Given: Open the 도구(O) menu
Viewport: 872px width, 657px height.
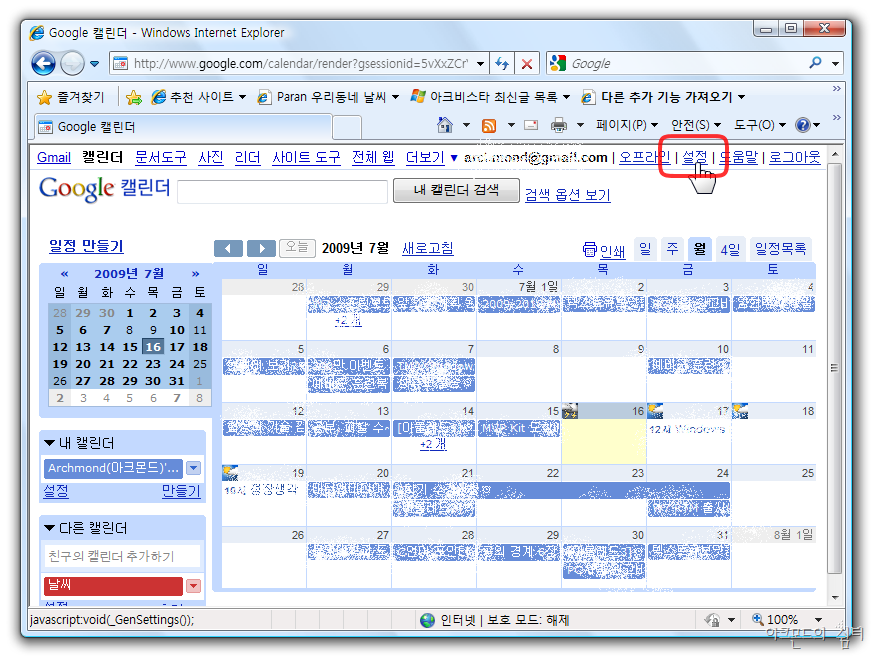Looking at the screenshot, I should [x=760, y=125].
